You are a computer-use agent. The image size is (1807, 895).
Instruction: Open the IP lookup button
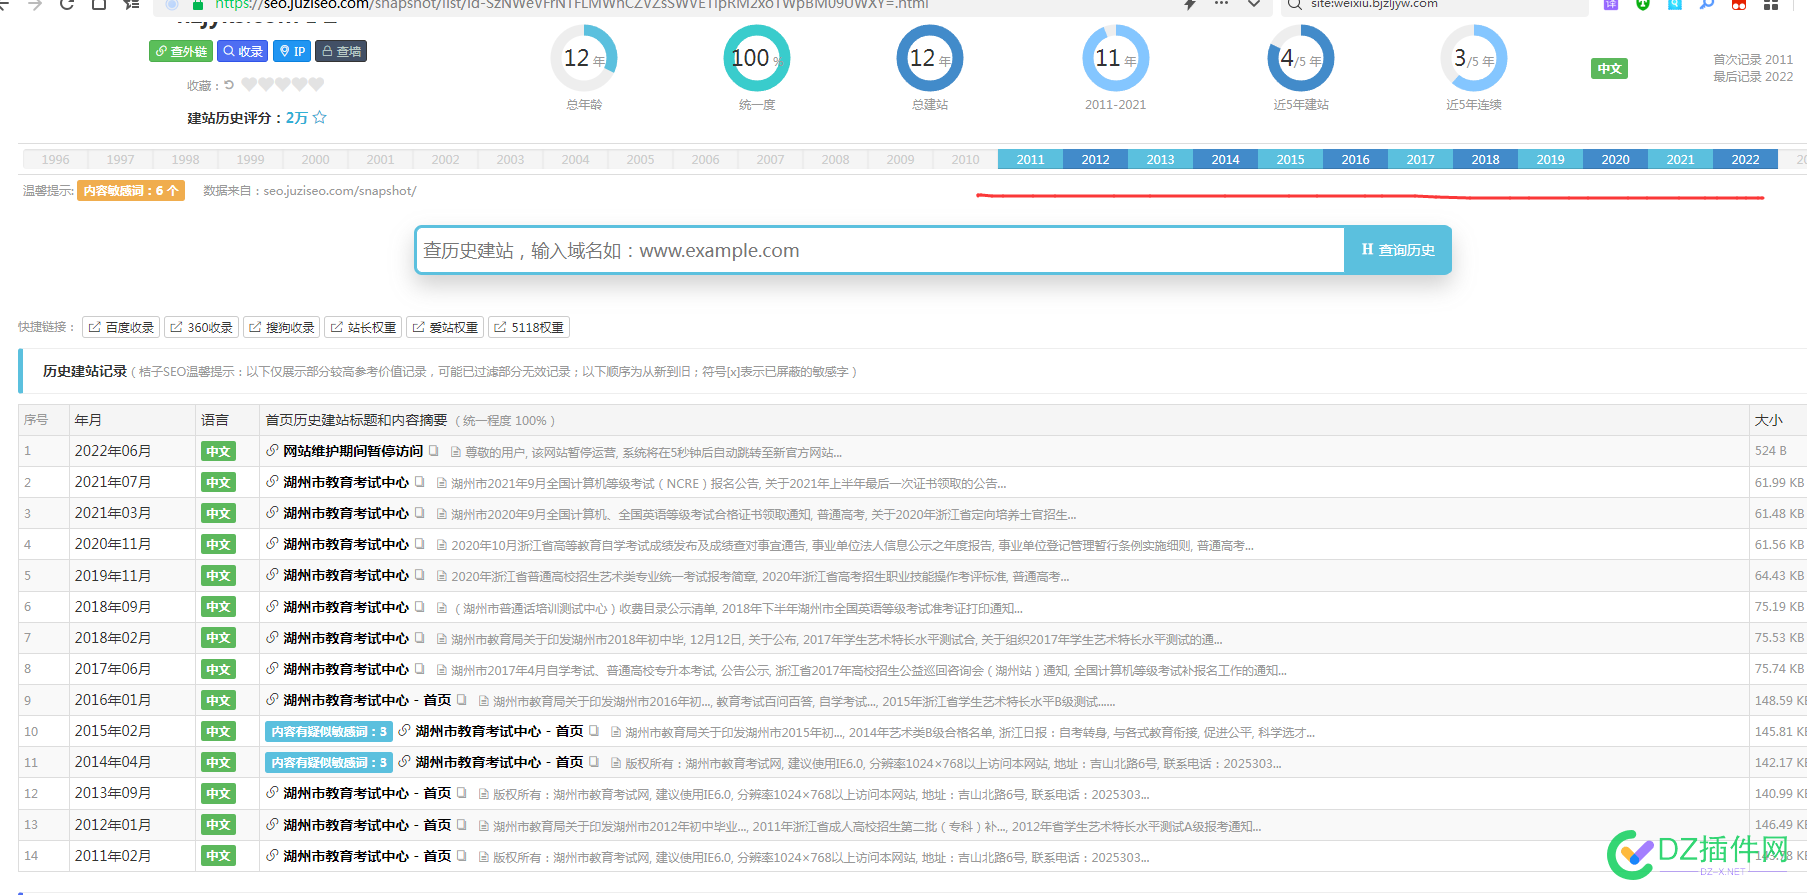click(x=292, y=51)
